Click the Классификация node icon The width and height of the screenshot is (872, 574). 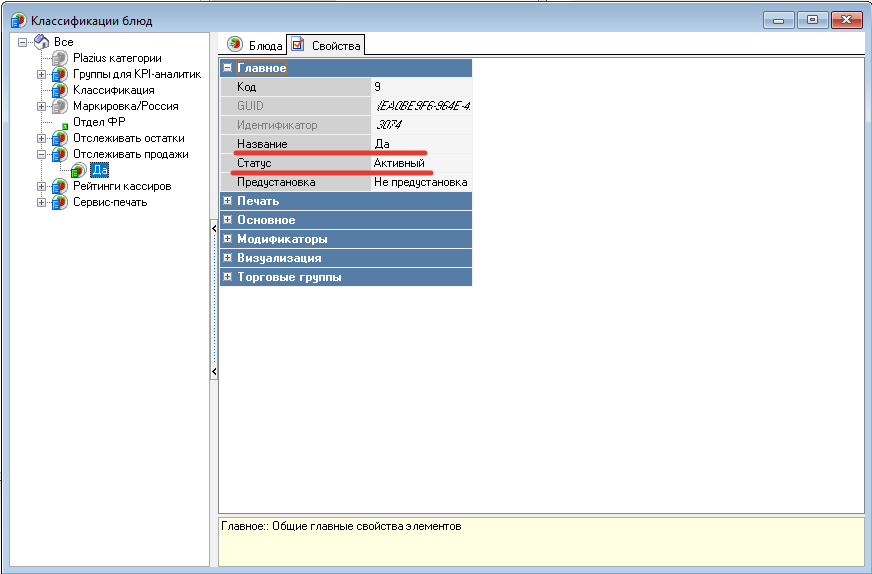coord(60,90)
